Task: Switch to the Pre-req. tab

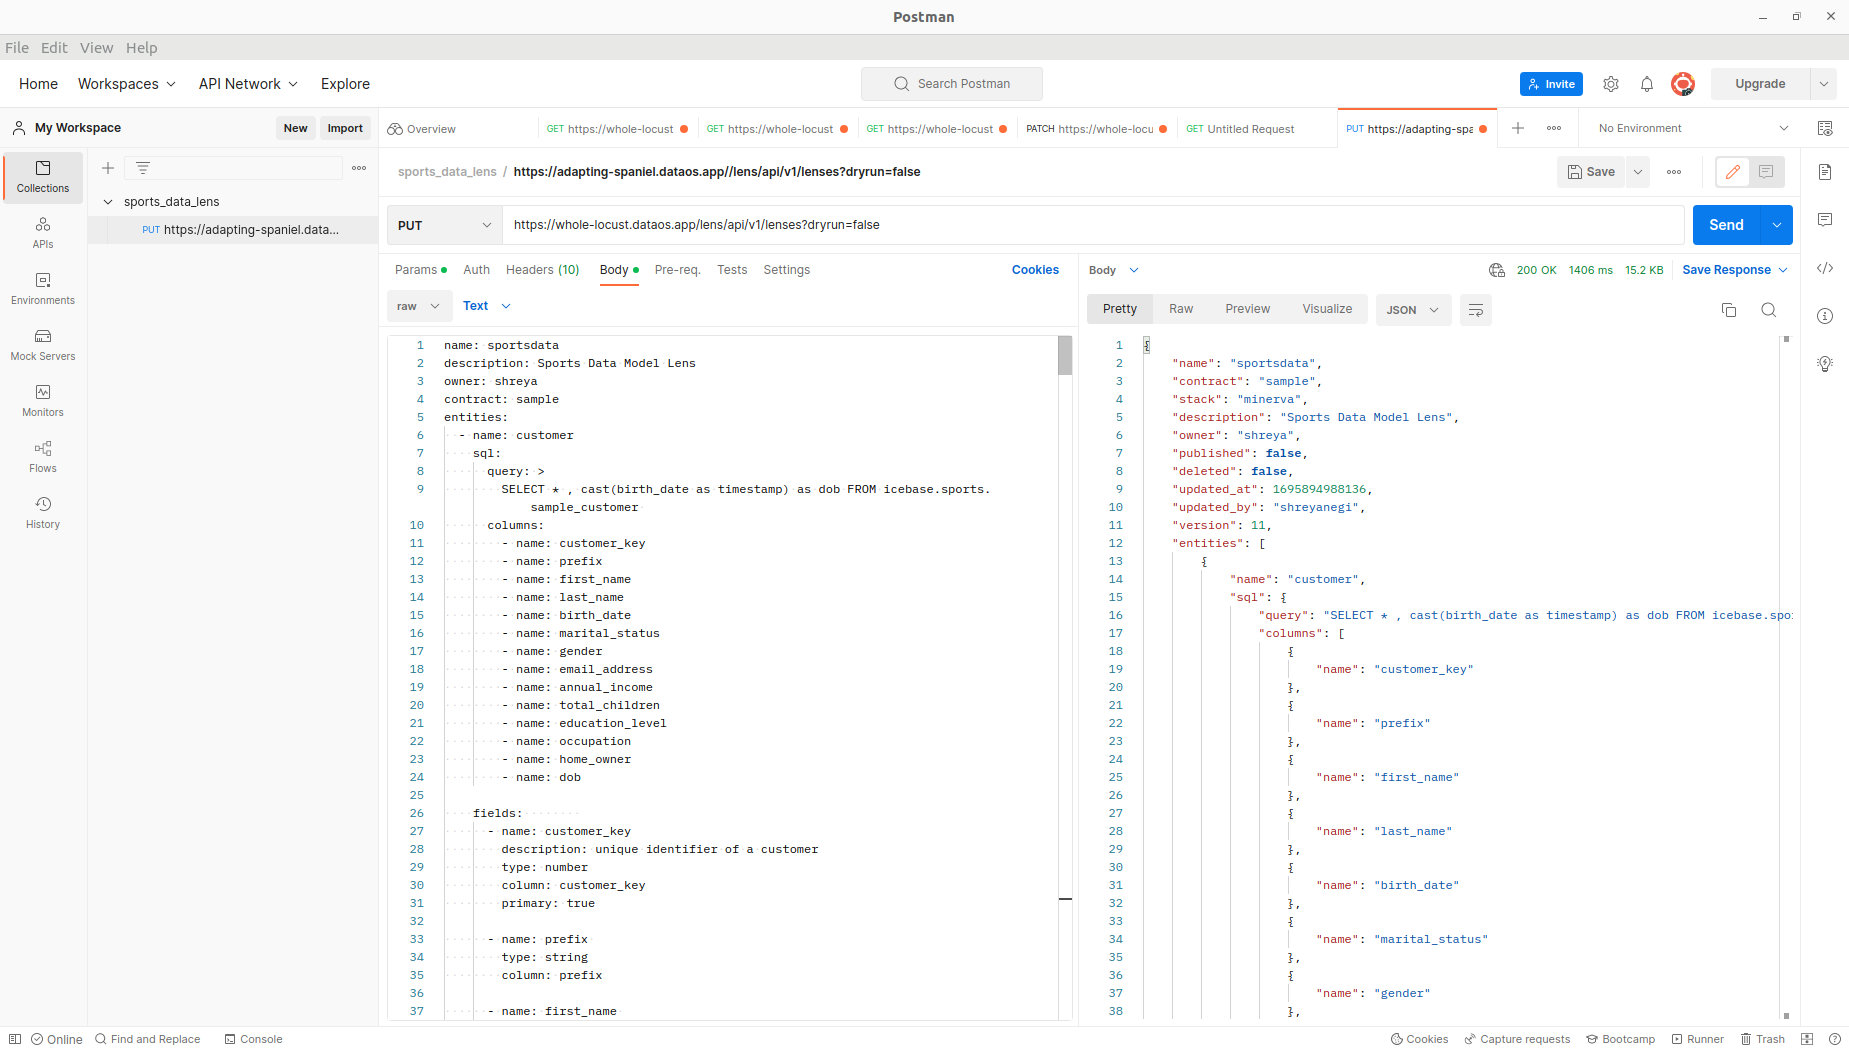Action: (x=678, y=270)
